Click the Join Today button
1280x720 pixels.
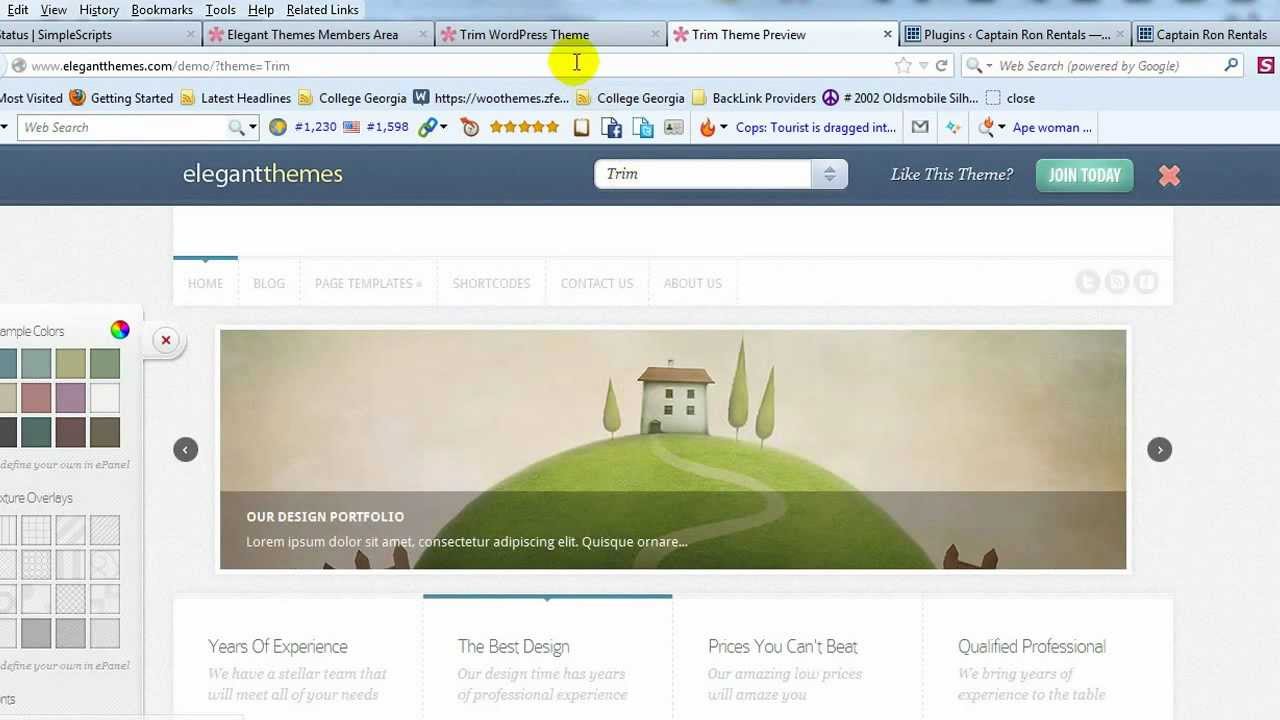[x=1085, y=175]
